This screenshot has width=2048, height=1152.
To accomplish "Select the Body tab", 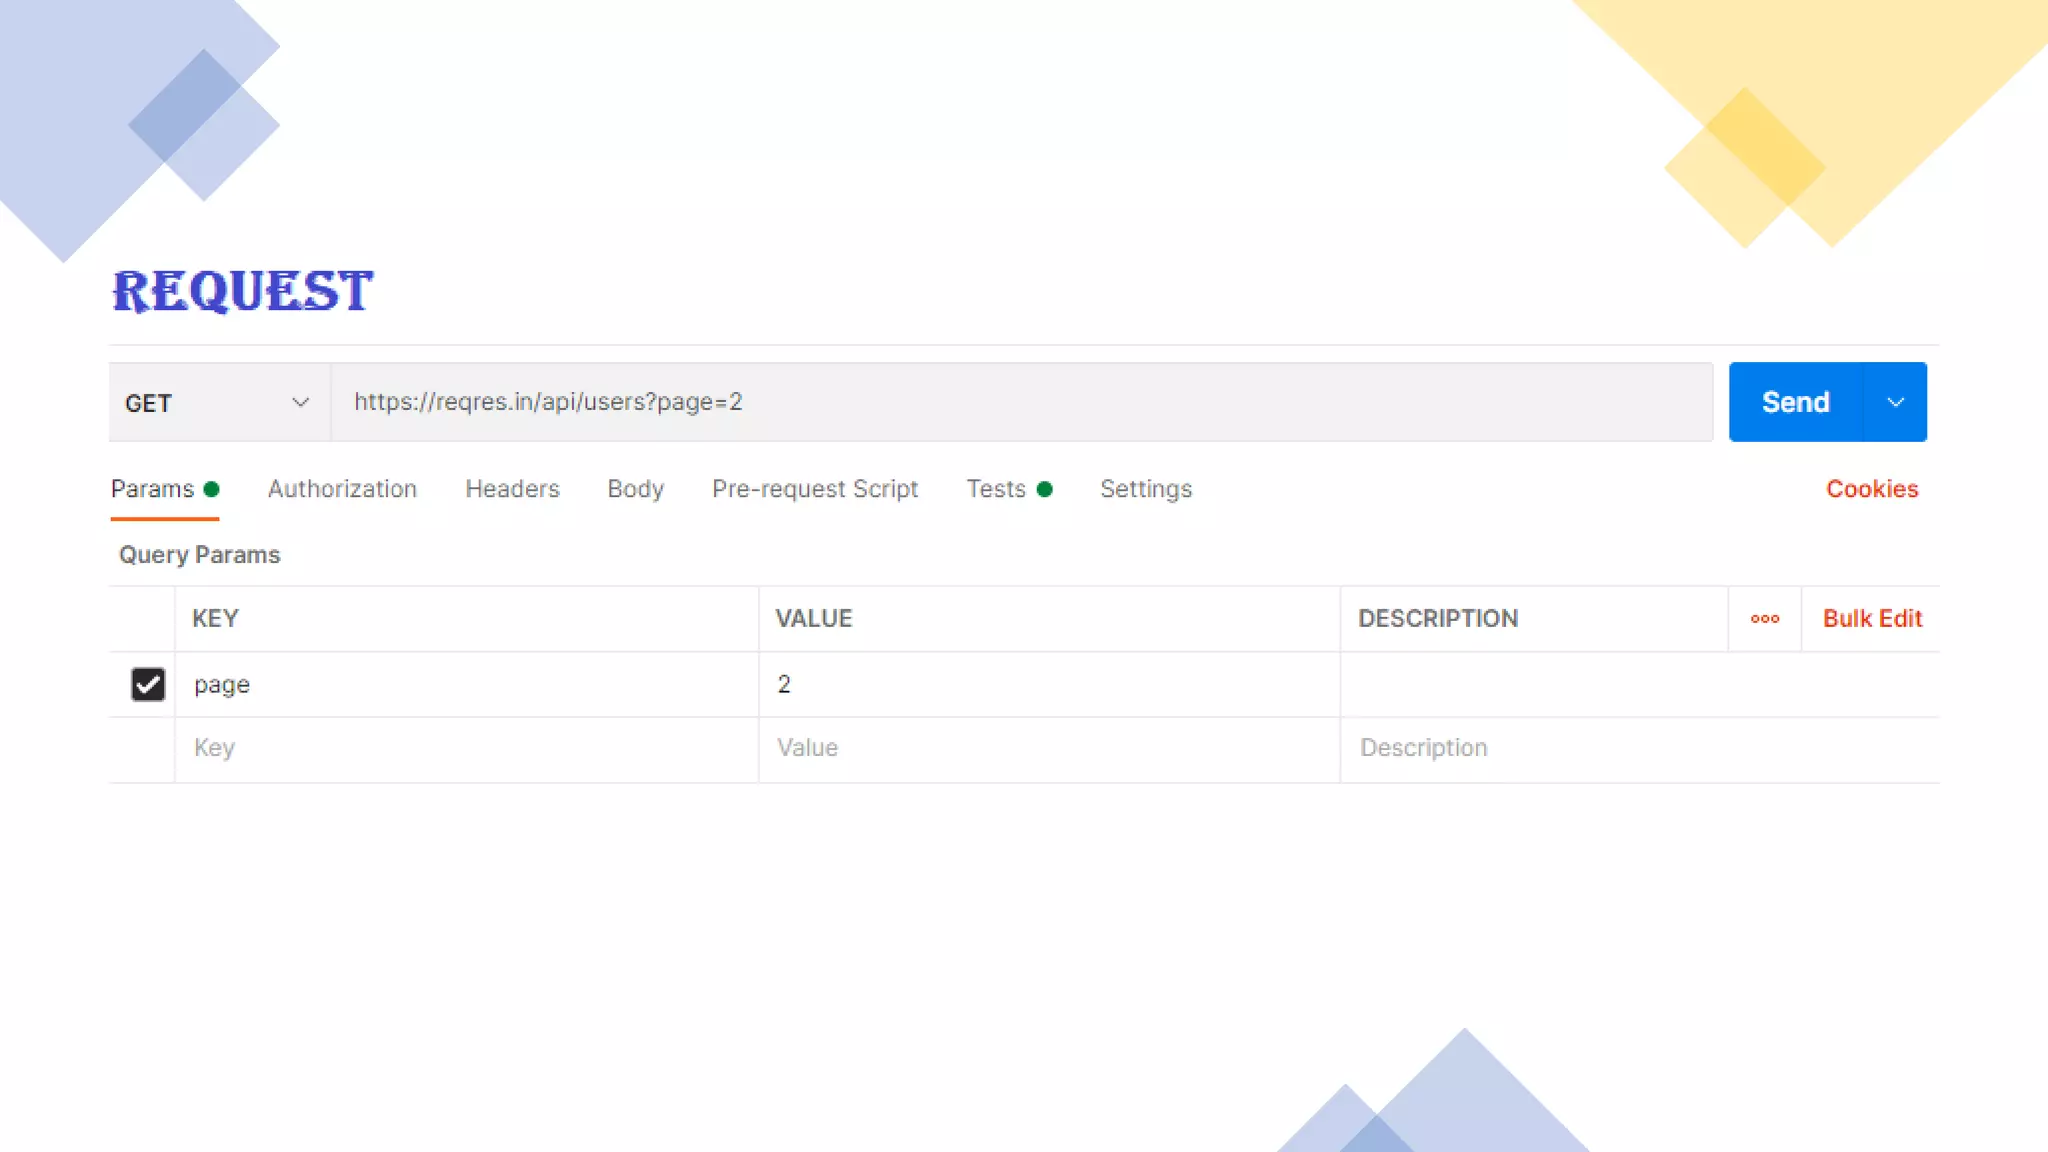I will pos(635,489).
